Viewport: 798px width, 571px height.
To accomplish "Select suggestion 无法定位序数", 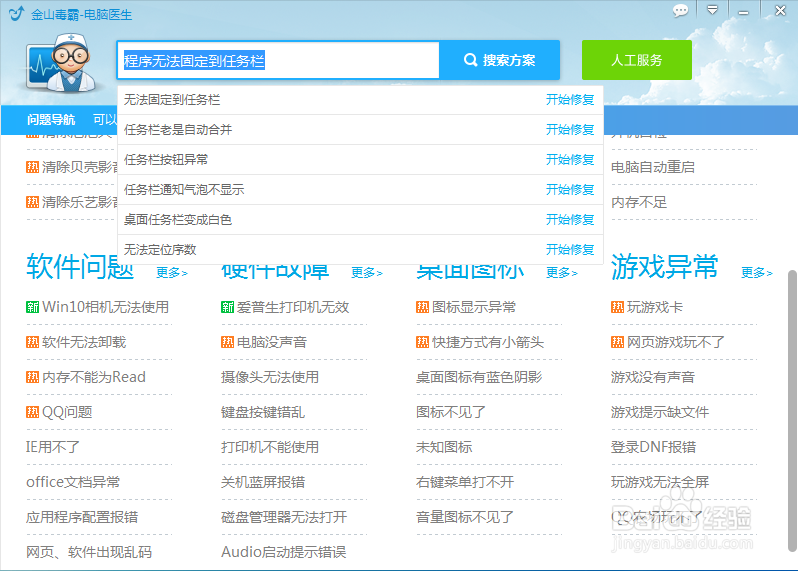I will (x=160, y=250).
